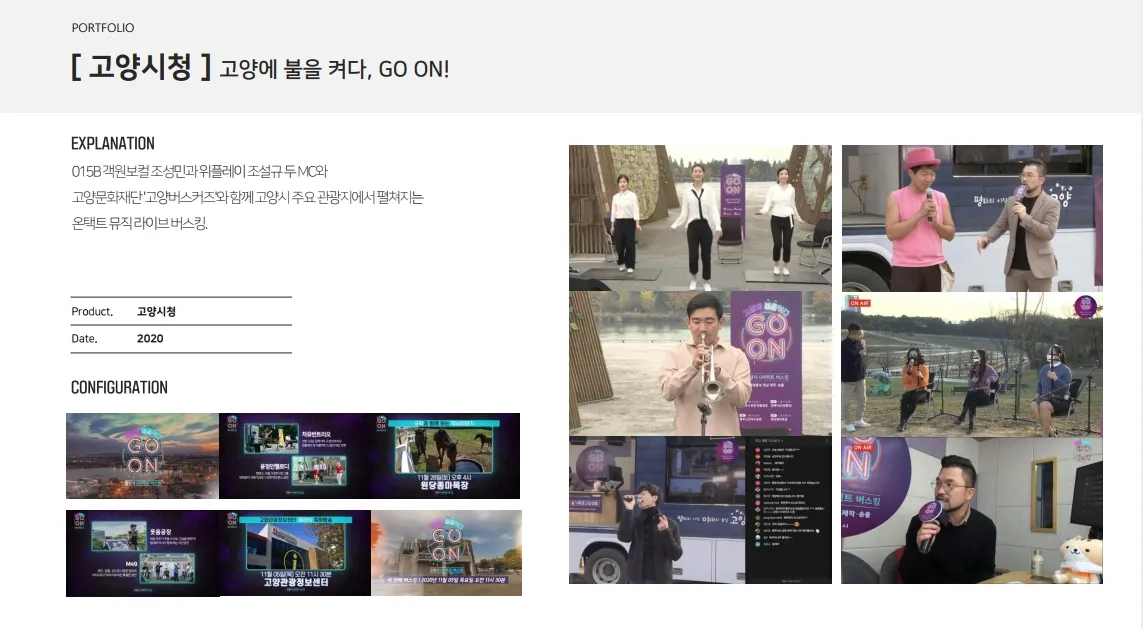Click the line starting '고양문화재단'

point(247,198)
